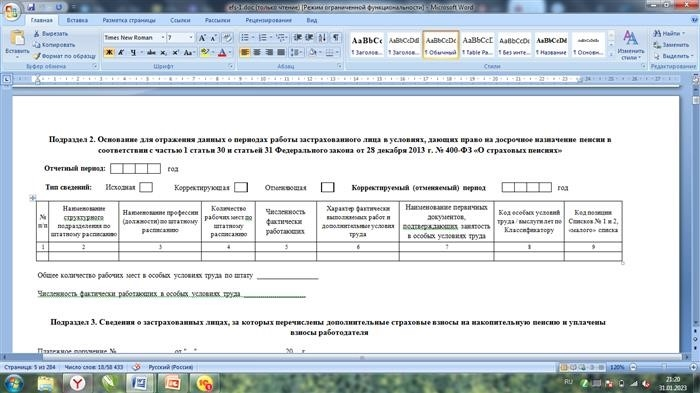Open the Yandex browser taskbar icon
The width and height of the screenshot is (700, 393).
pyautogui.click(x=78, y=383)
